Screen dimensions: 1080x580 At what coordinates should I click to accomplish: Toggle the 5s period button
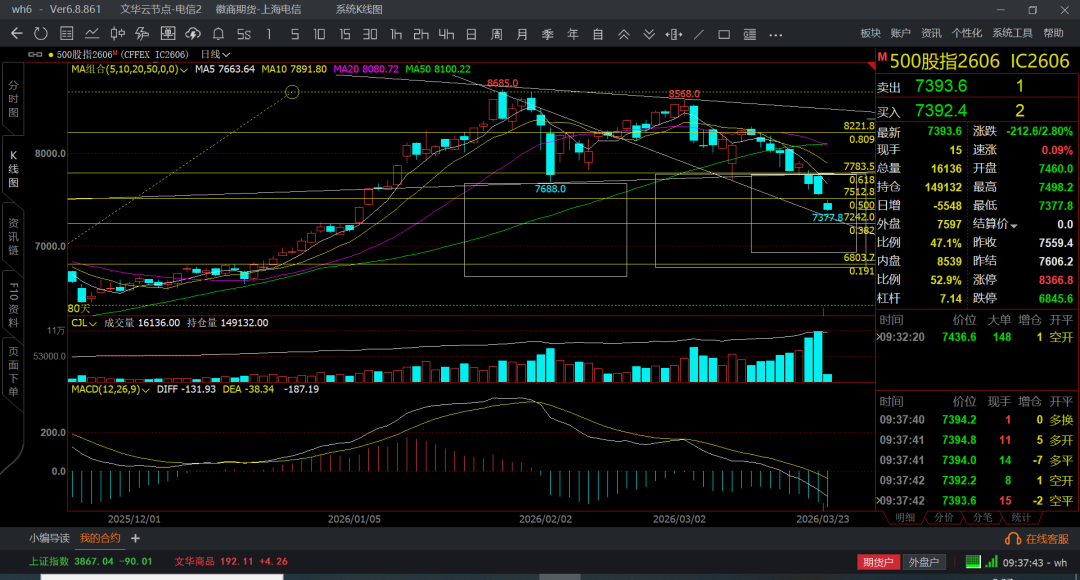(244, 34)
